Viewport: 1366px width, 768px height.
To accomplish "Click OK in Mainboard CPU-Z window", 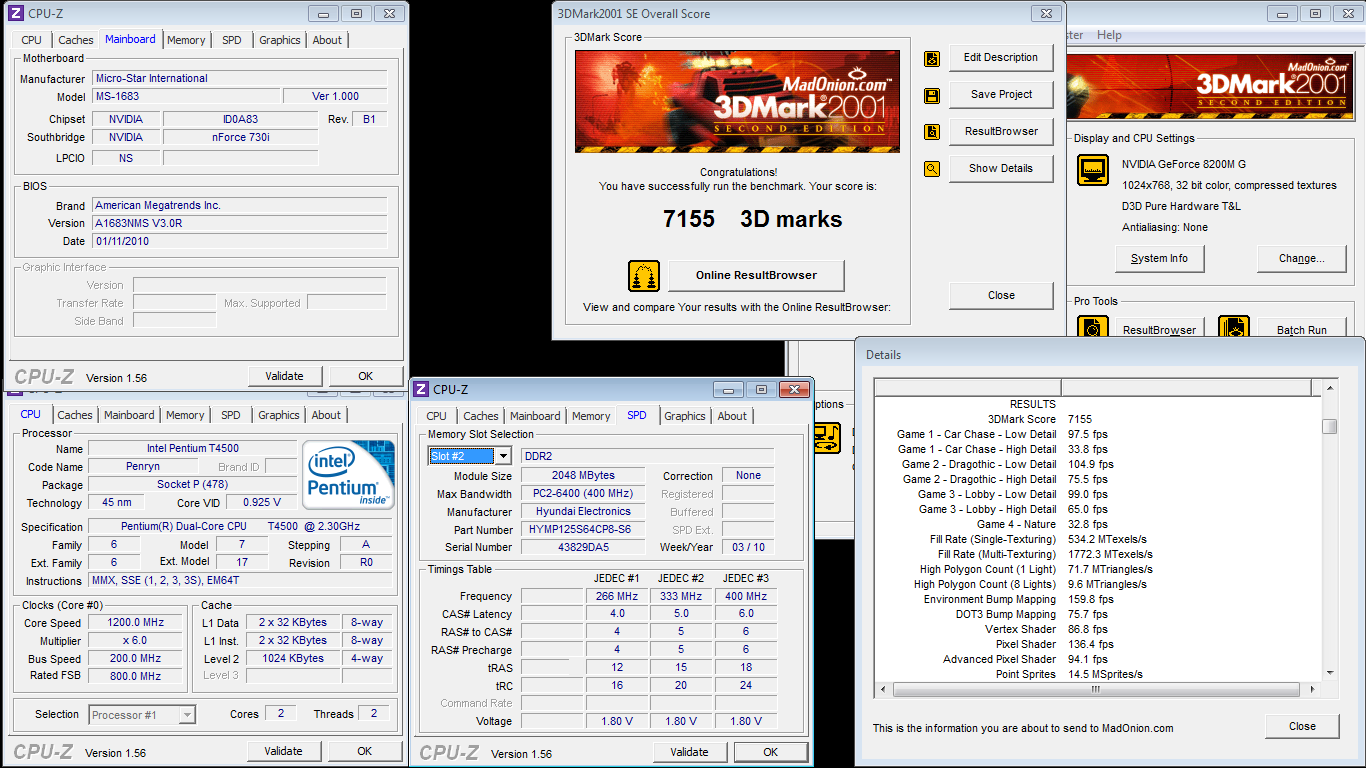I will [x=366, y=376].
